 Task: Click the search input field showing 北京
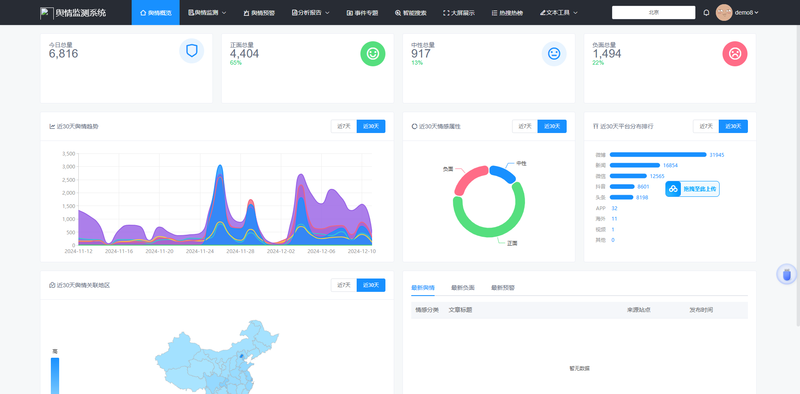click(654, 13)
